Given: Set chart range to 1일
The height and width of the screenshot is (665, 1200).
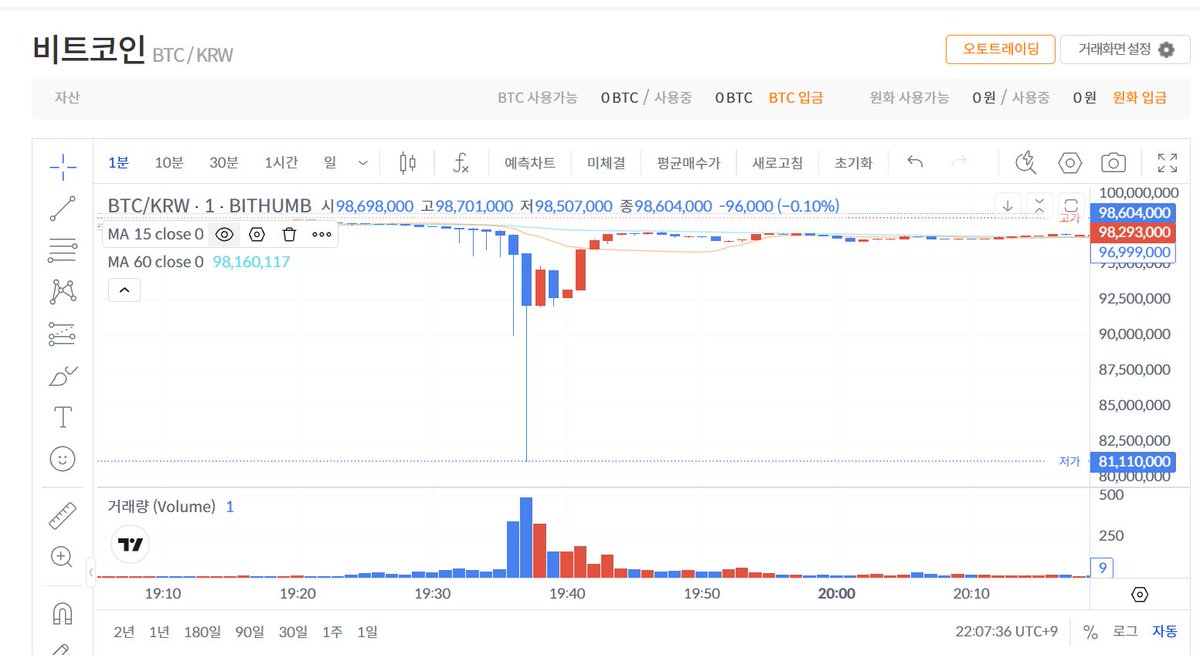Looking at the screenshot, I should [x=368, y=632].
